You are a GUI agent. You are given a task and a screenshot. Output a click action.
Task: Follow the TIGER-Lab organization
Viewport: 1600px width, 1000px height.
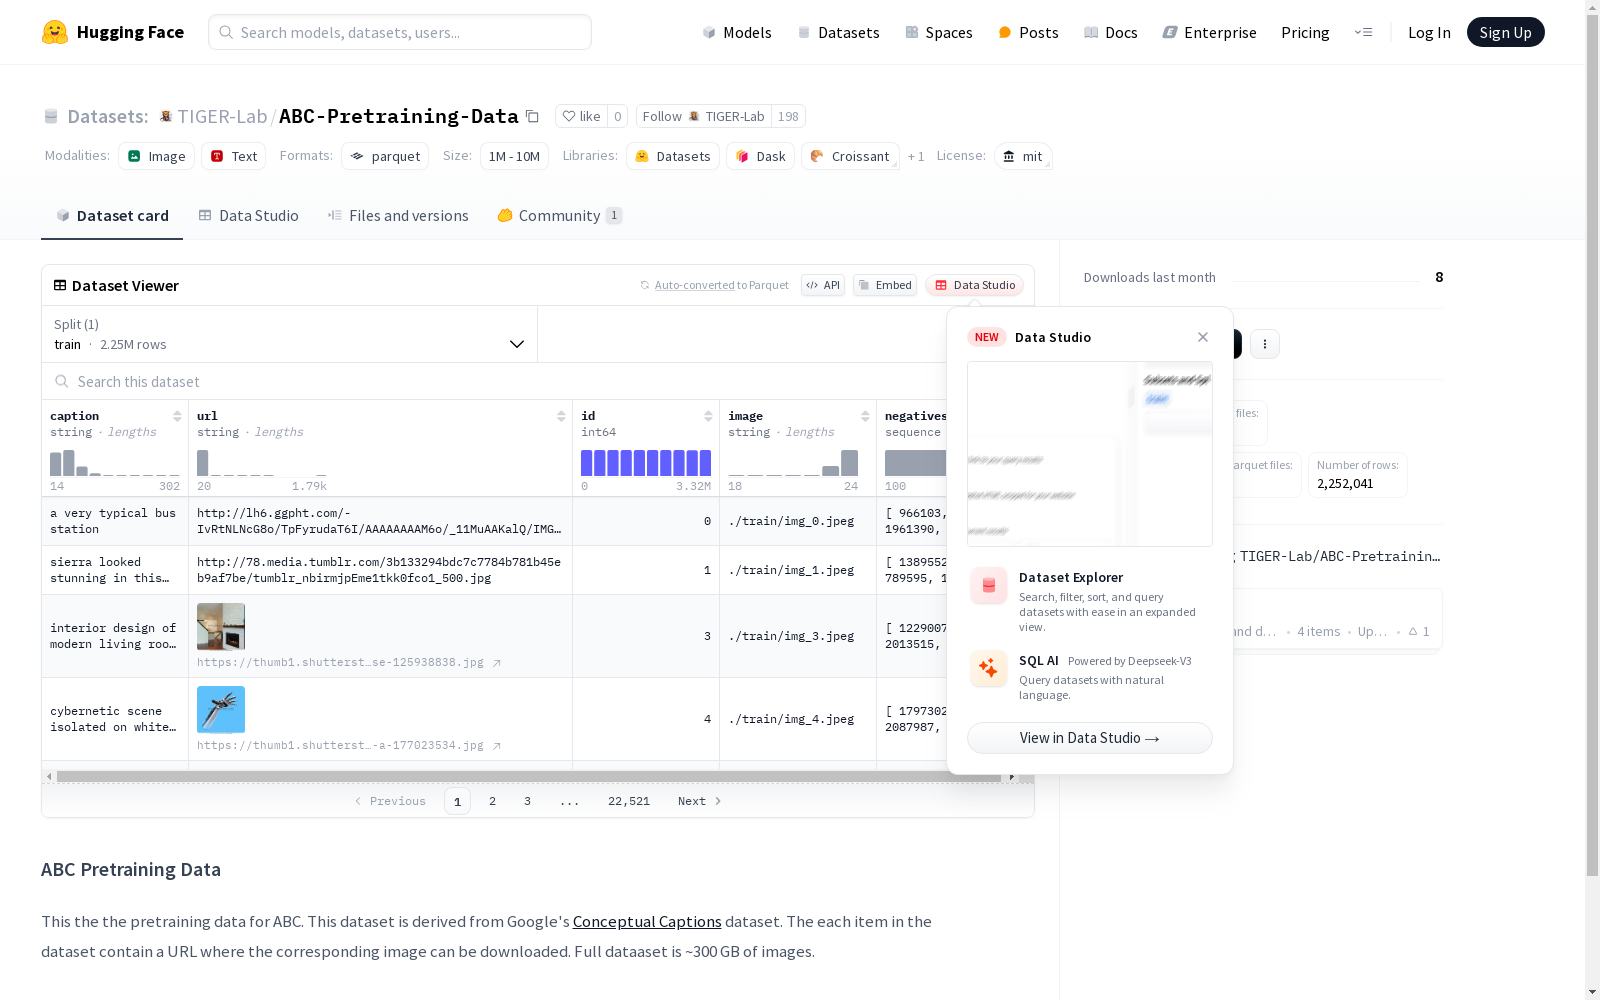[x=704, y=116]
